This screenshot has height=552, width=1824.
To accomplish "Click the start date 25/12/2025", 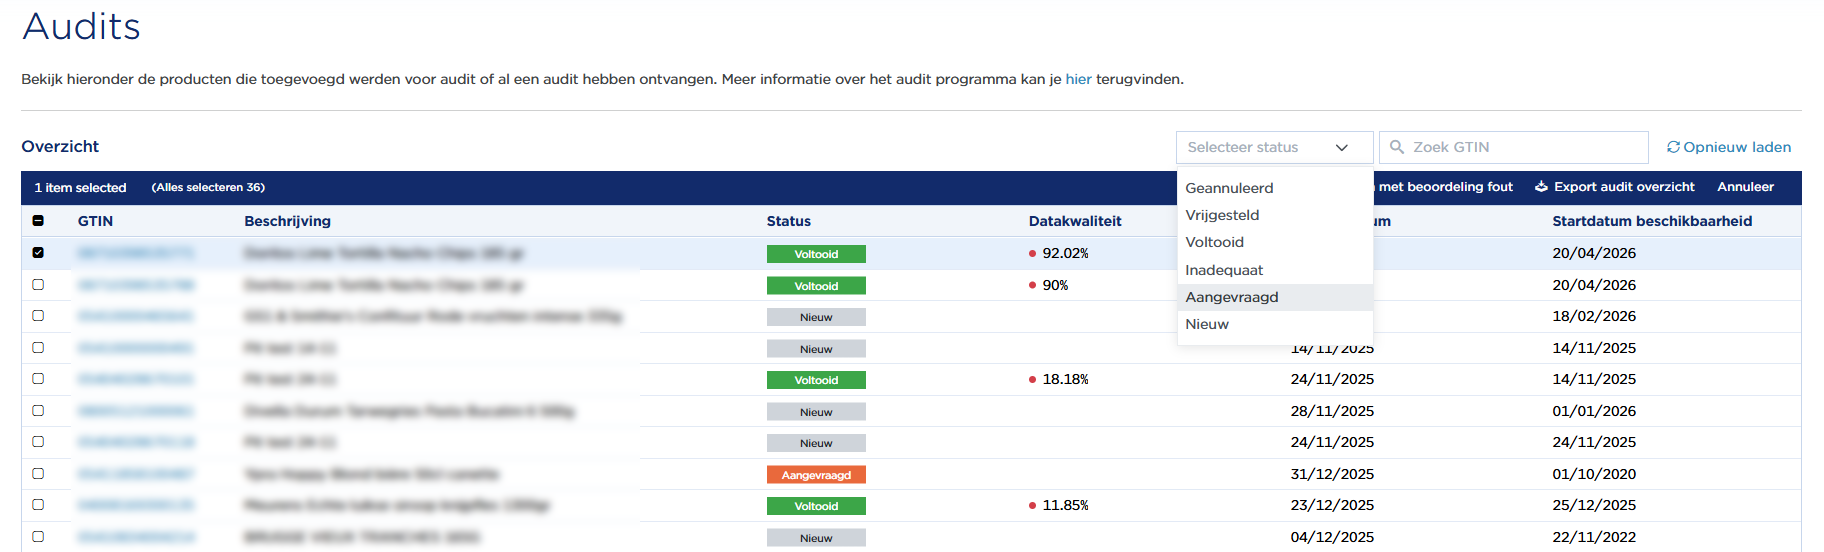I will [1594, 505].
